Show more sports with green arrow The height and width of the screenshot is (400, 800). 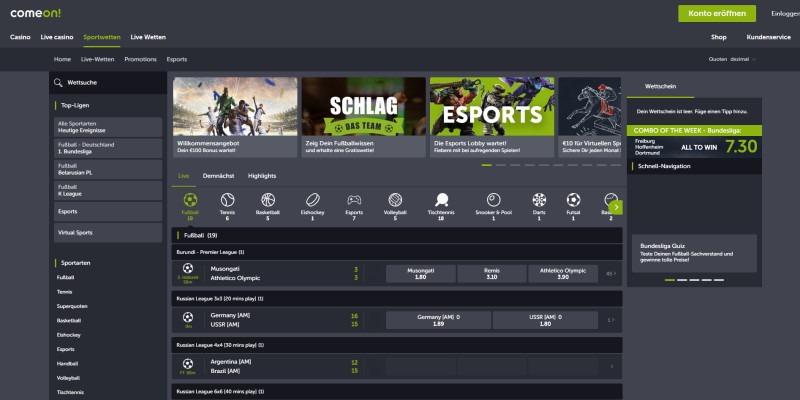click(x=616, y=207)
